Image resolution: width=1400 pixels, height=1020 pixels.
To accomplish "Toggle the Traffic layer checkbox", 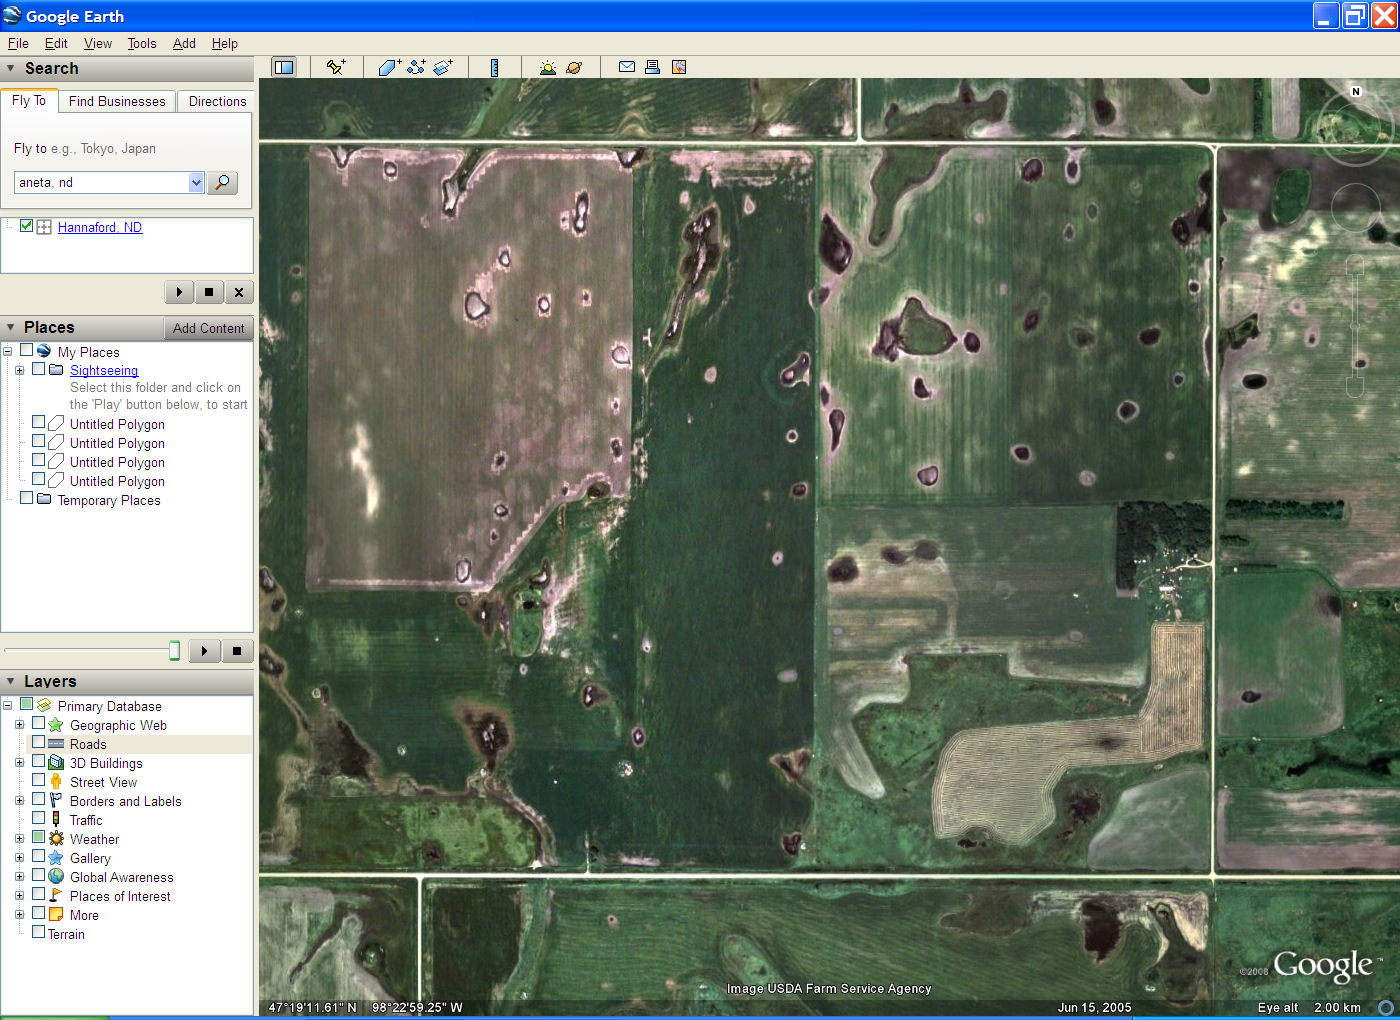I will click(39, 819).
